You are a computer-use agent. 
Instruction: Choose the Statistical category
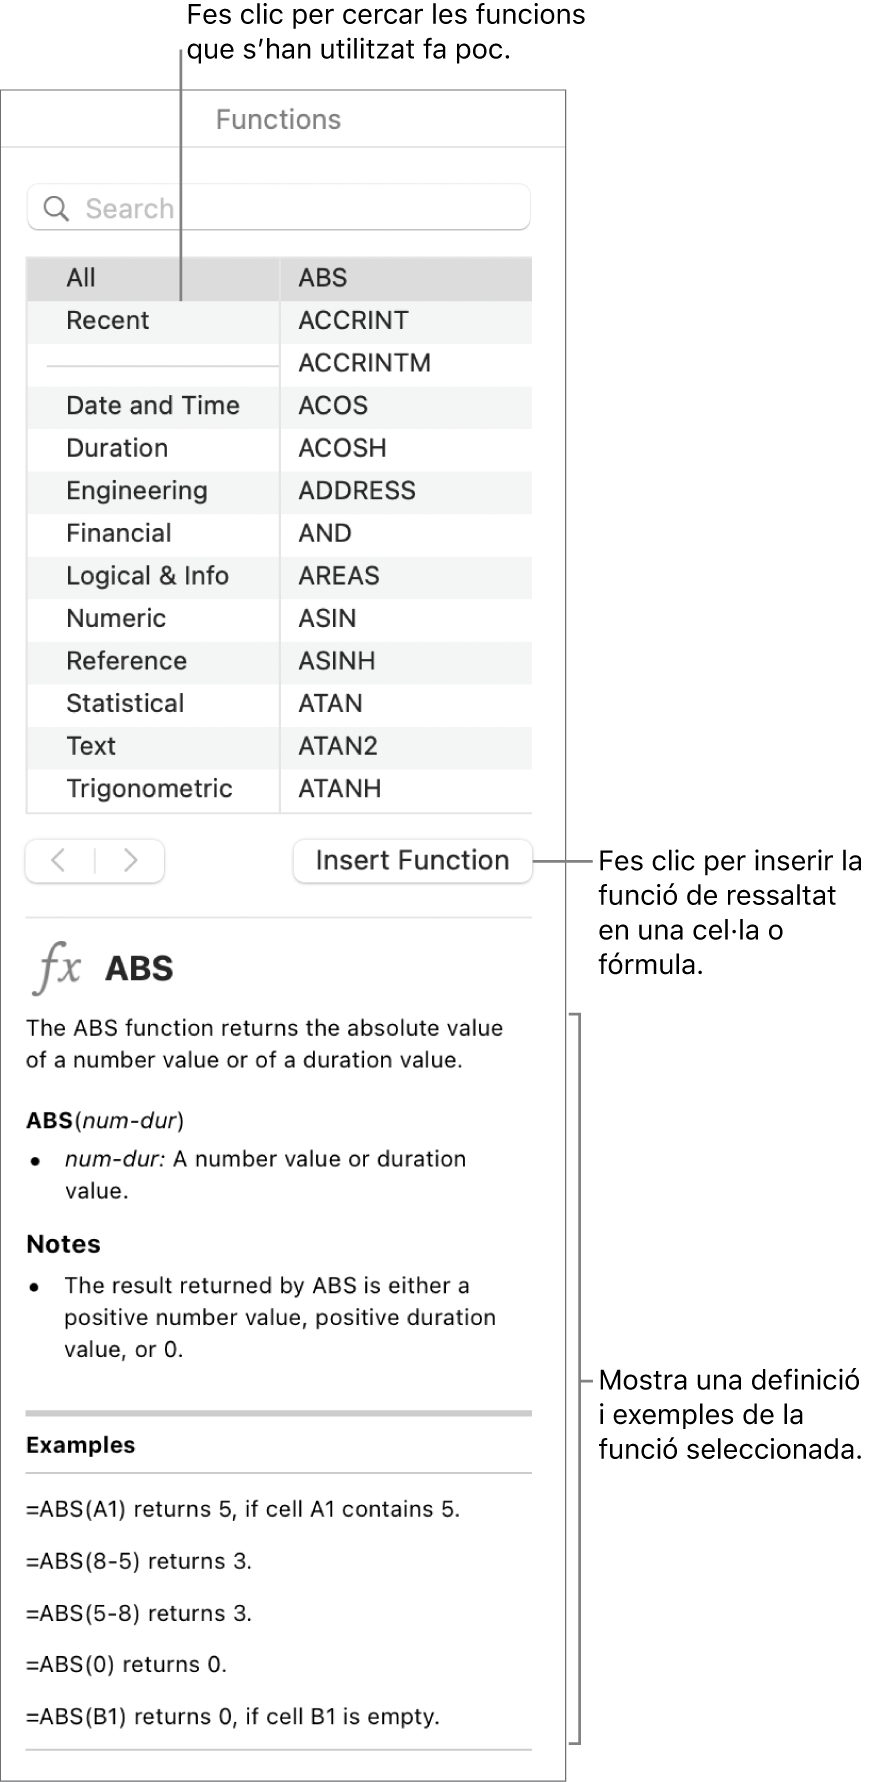pyautogui.click(x=125, y=703)
